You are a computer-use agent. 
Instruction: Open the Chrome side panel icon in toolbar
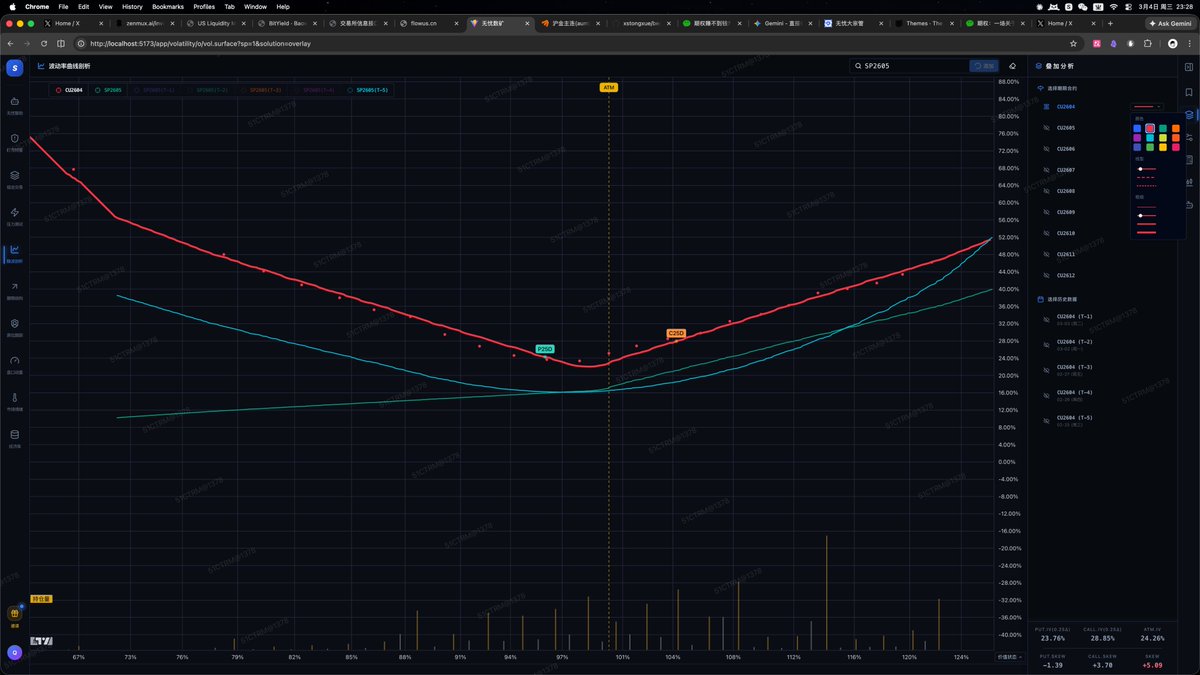tap(62, 43)
